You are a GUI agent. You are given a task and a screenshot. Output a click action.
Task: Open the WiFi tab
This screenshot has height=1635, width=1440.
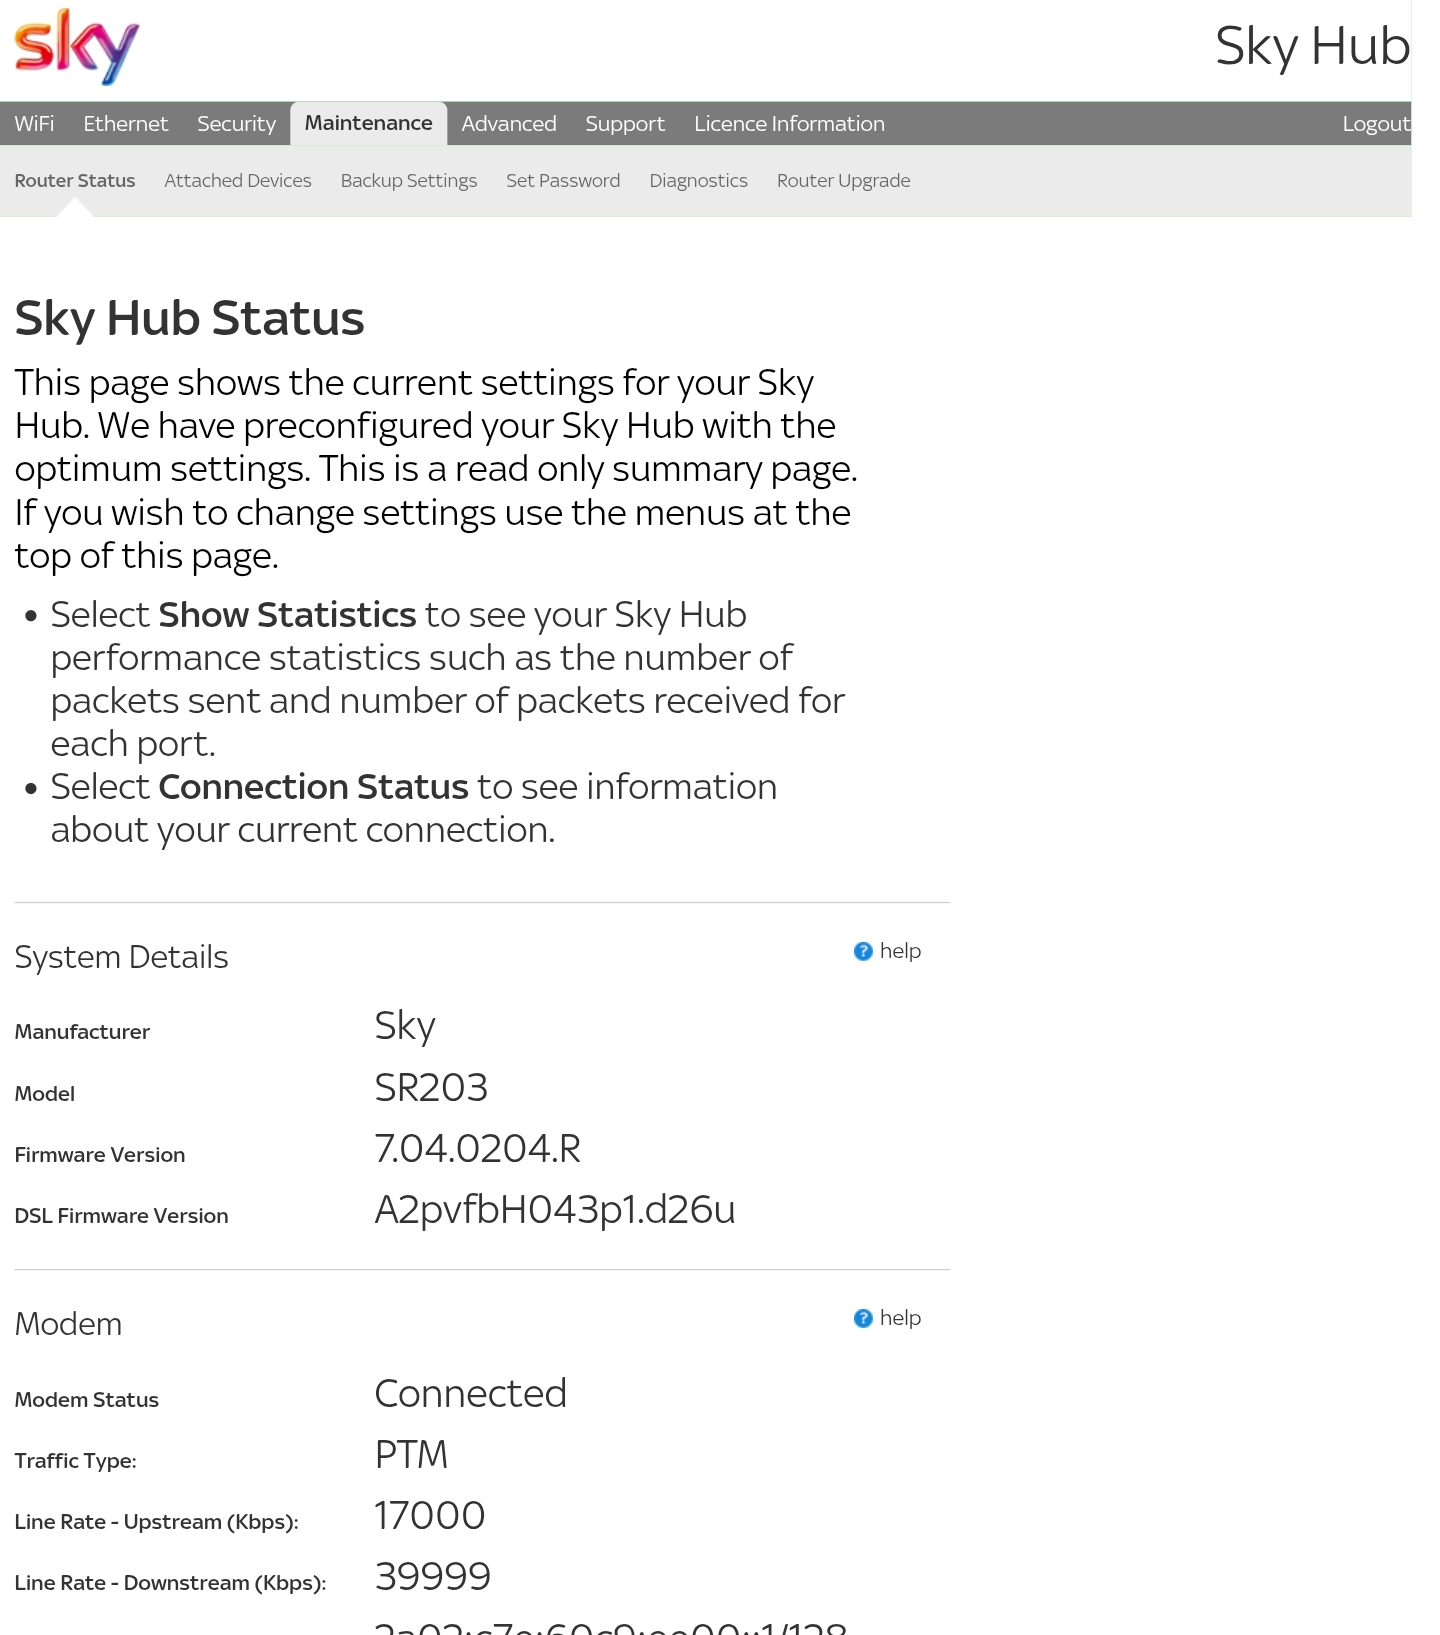click(x=34, y=124)
